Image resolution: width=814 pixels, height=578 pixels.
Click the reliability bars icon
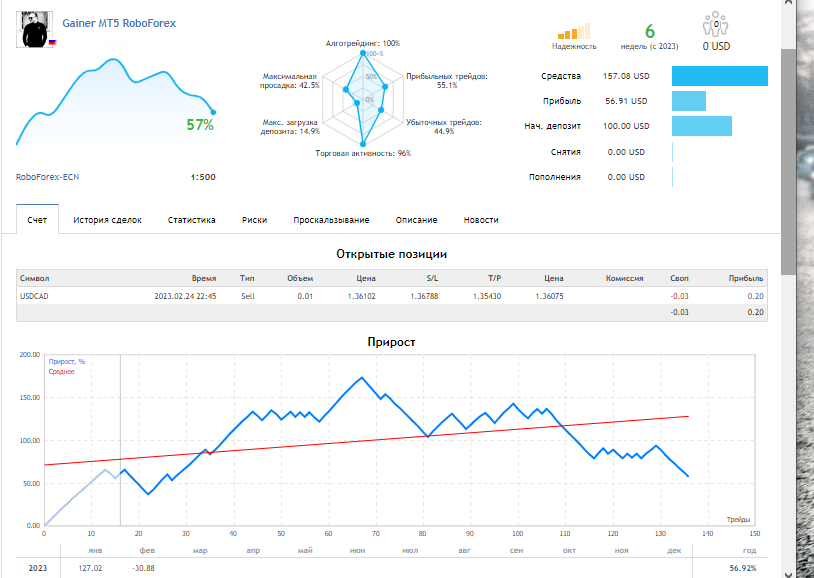tap(574, 31)
